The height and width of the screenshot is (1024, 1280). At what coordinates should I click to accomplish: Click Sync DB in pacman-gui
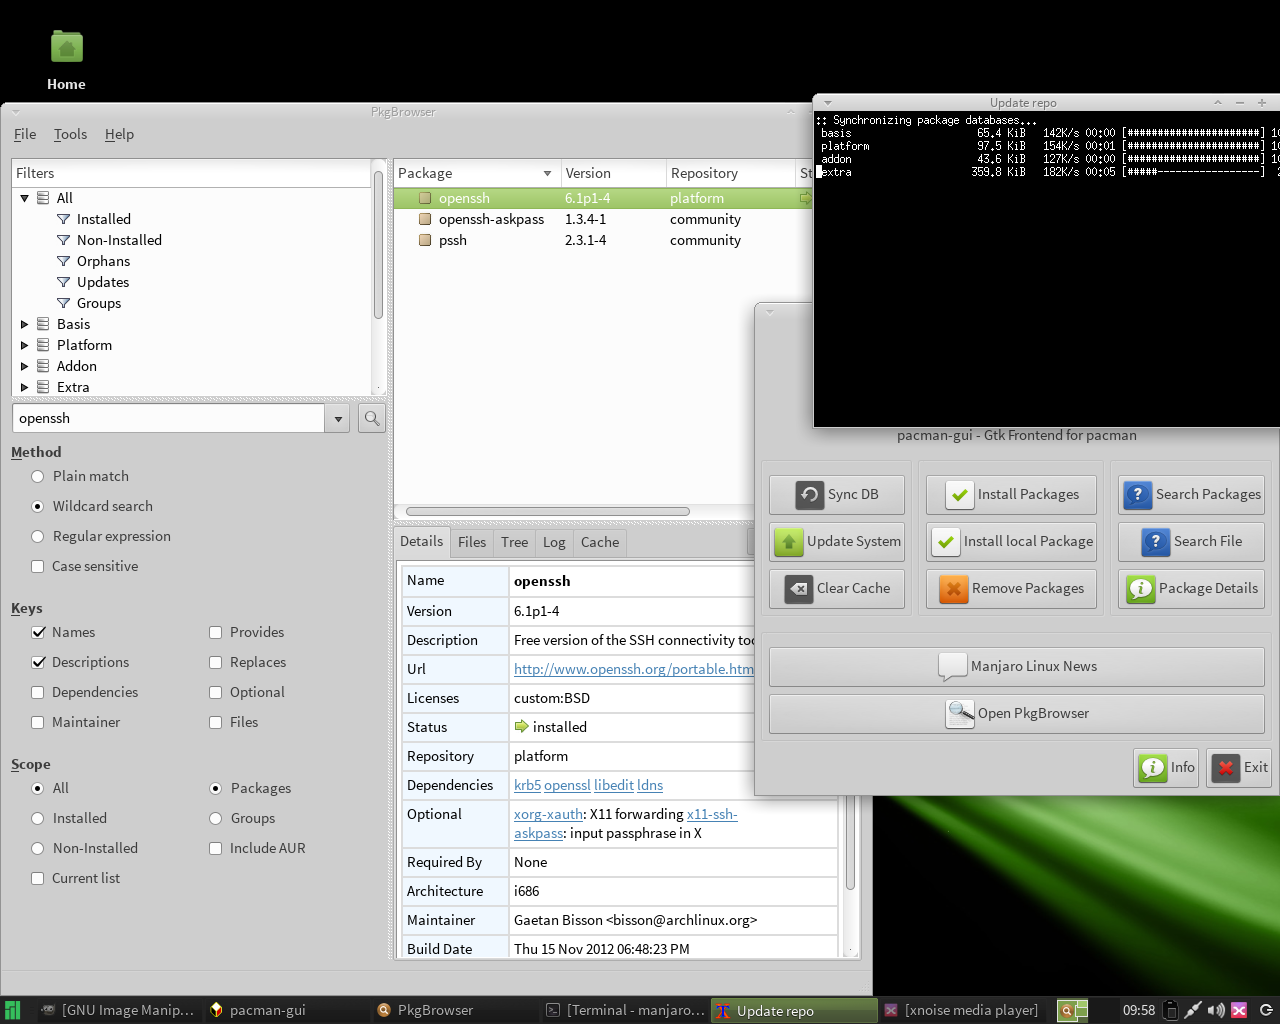[x=837, y=494]
